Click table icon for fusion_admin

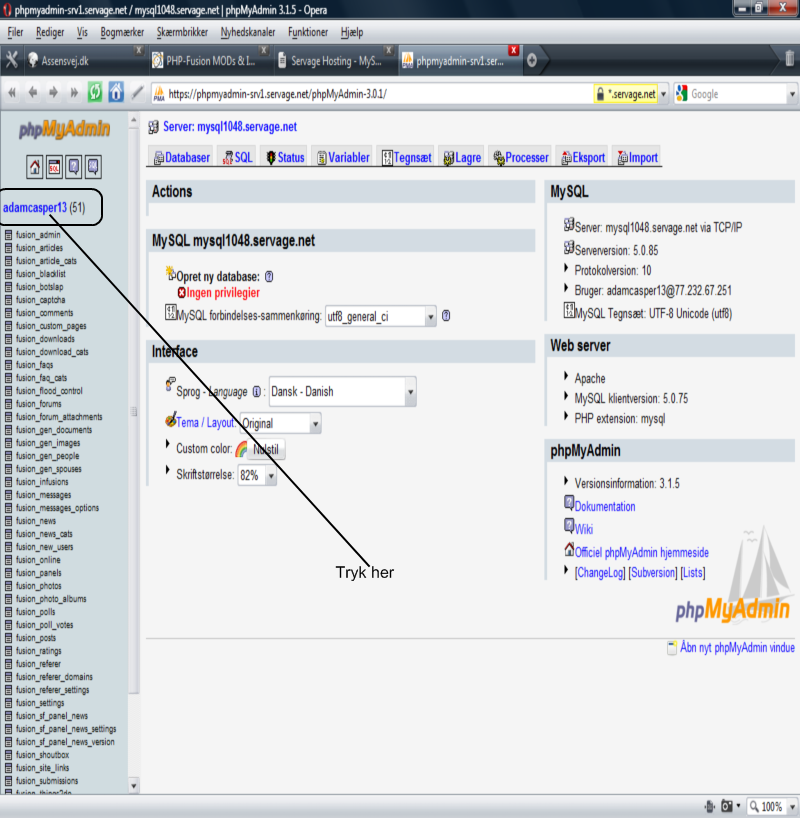(x=8, y=235)
